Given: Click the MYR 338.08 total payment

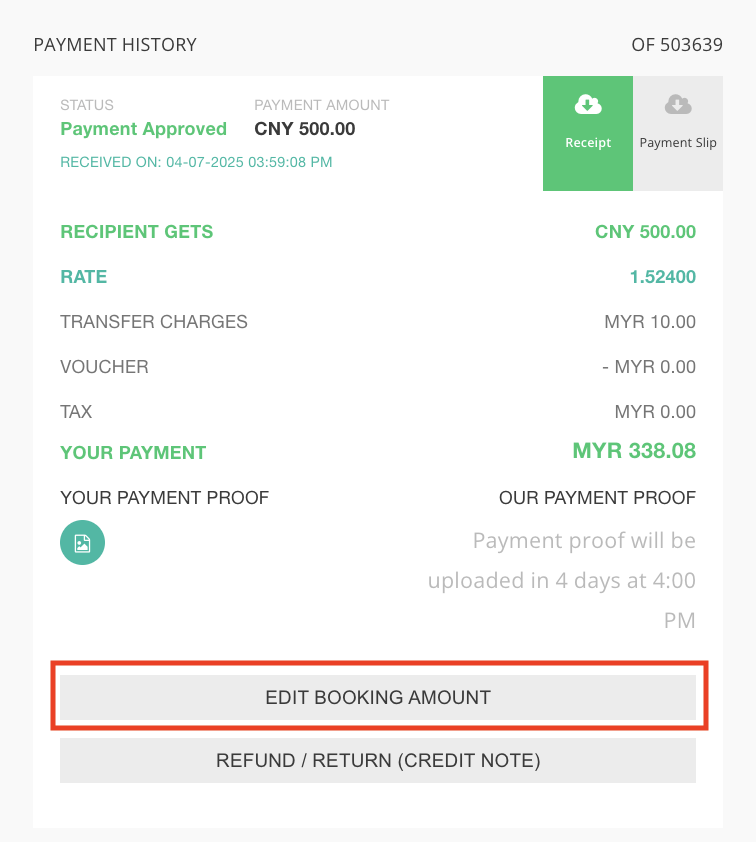Looking at the screenshot, I should coord(634,451).
